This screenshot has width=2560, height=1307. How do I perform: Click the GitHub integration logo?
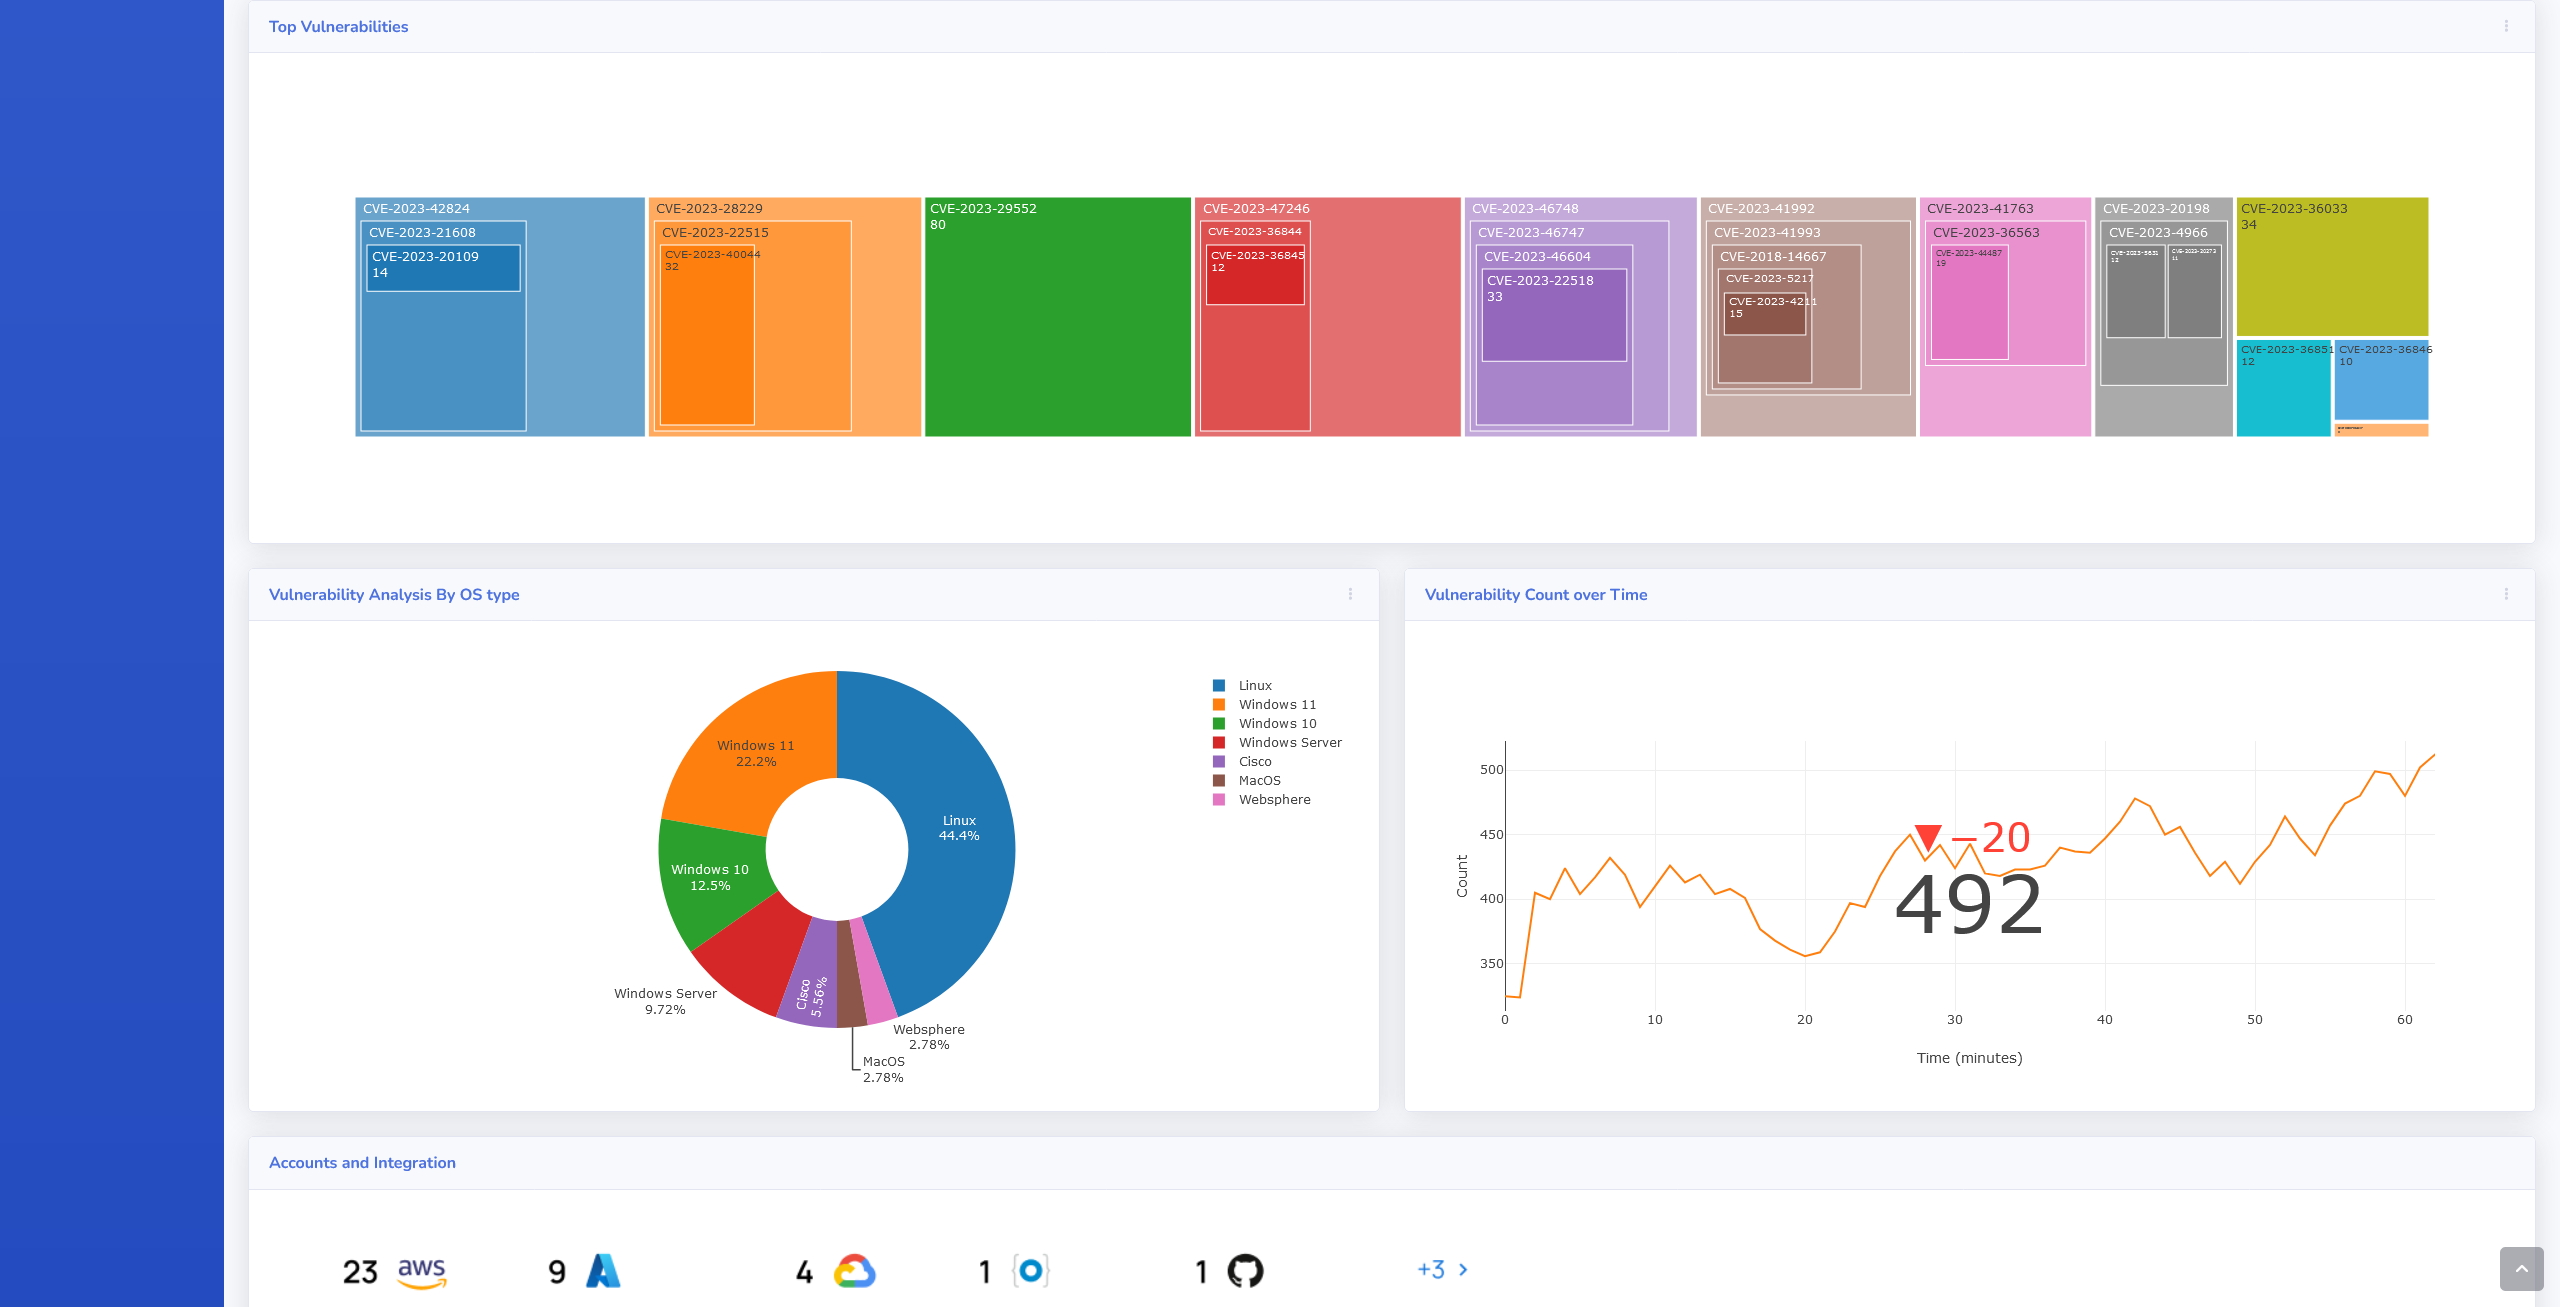(1245, 1271)
